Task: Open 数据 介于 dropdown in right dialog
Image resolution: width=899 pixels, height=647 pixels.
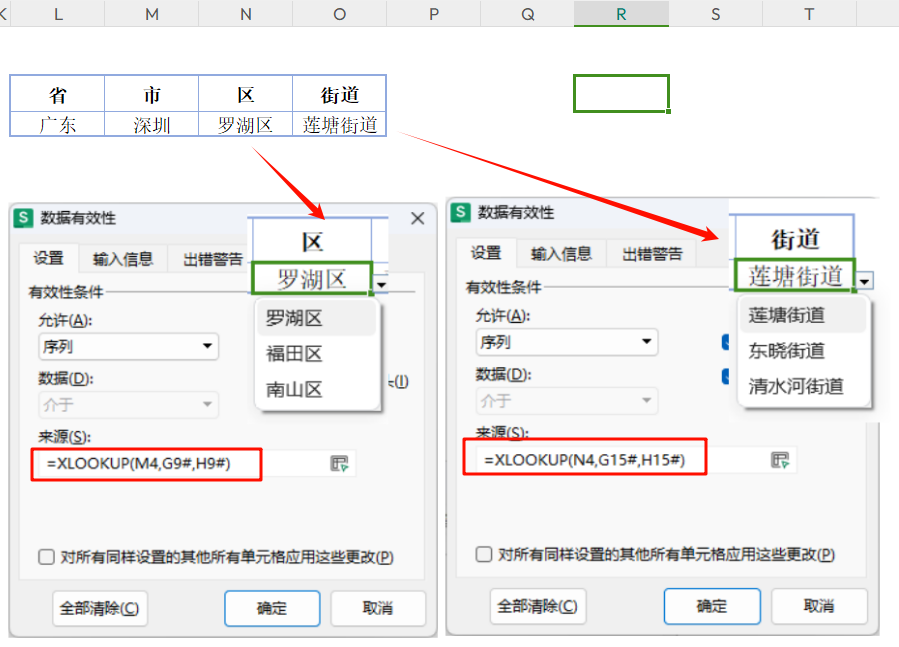Action: click(566, 400)
